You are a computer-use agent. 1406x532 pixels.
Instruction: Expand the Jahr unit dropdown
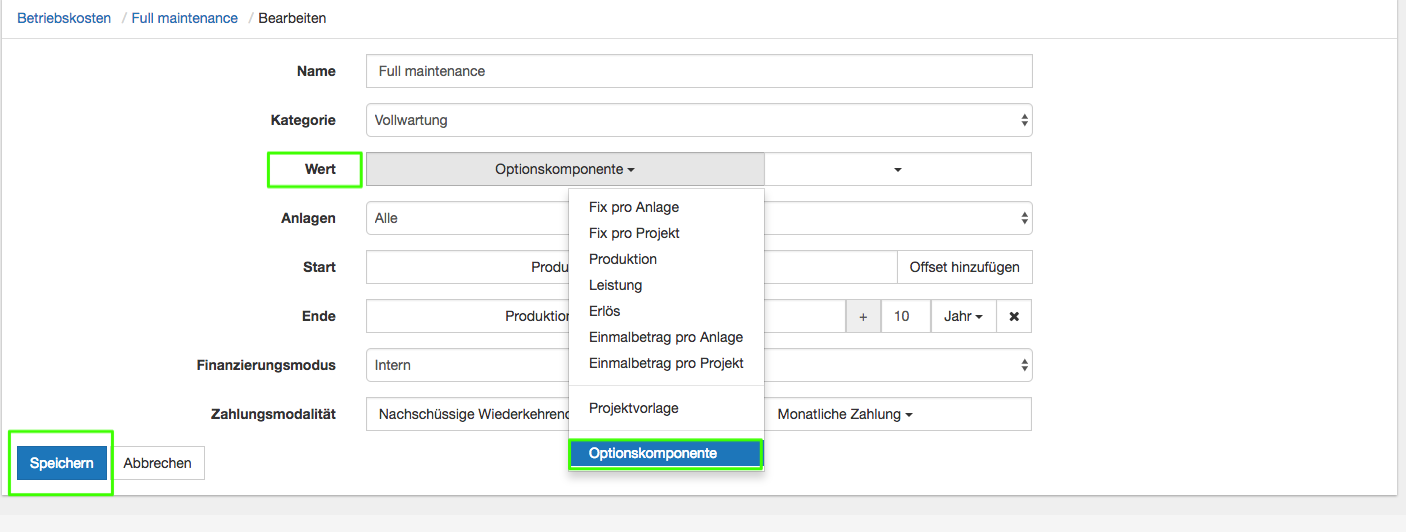click(964, 316)
